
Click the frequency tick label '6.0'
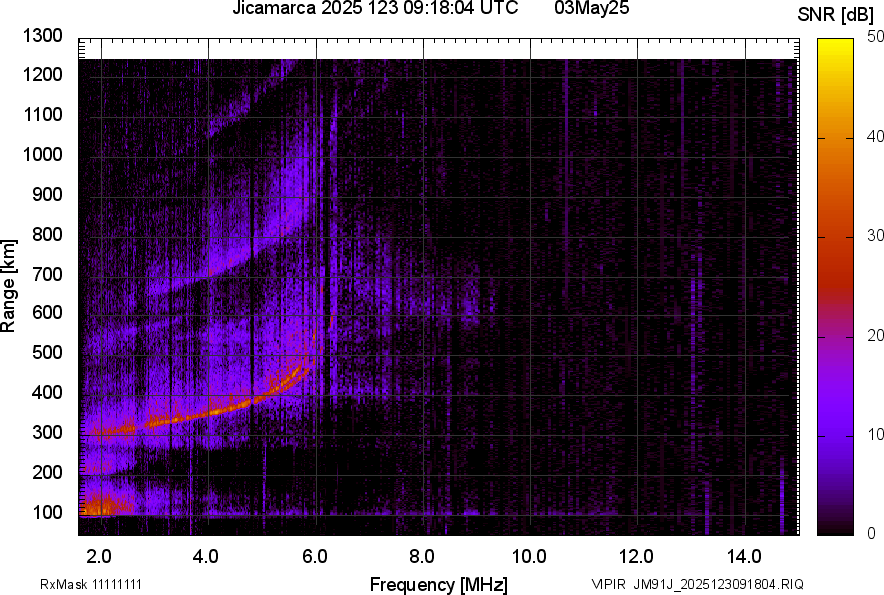click(315, 557)
